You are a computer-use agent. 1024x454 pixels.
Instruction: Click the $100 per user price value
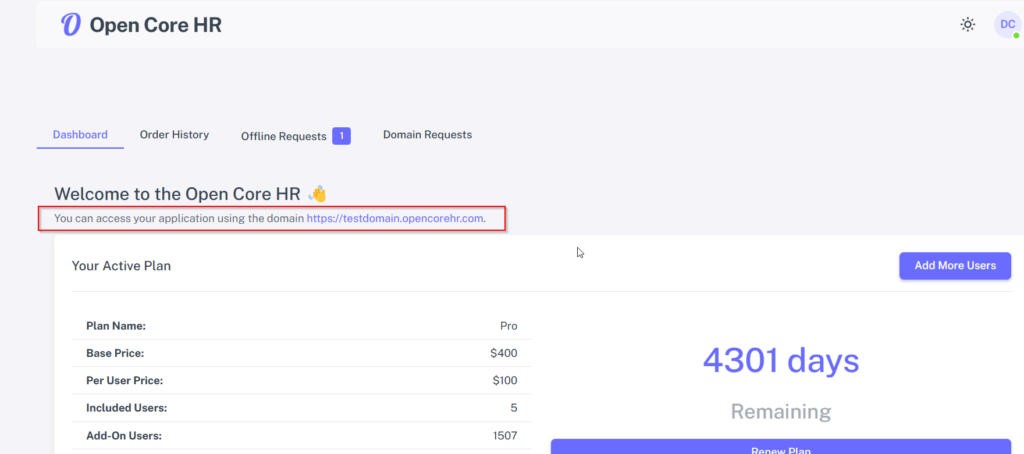click(504, 381)
